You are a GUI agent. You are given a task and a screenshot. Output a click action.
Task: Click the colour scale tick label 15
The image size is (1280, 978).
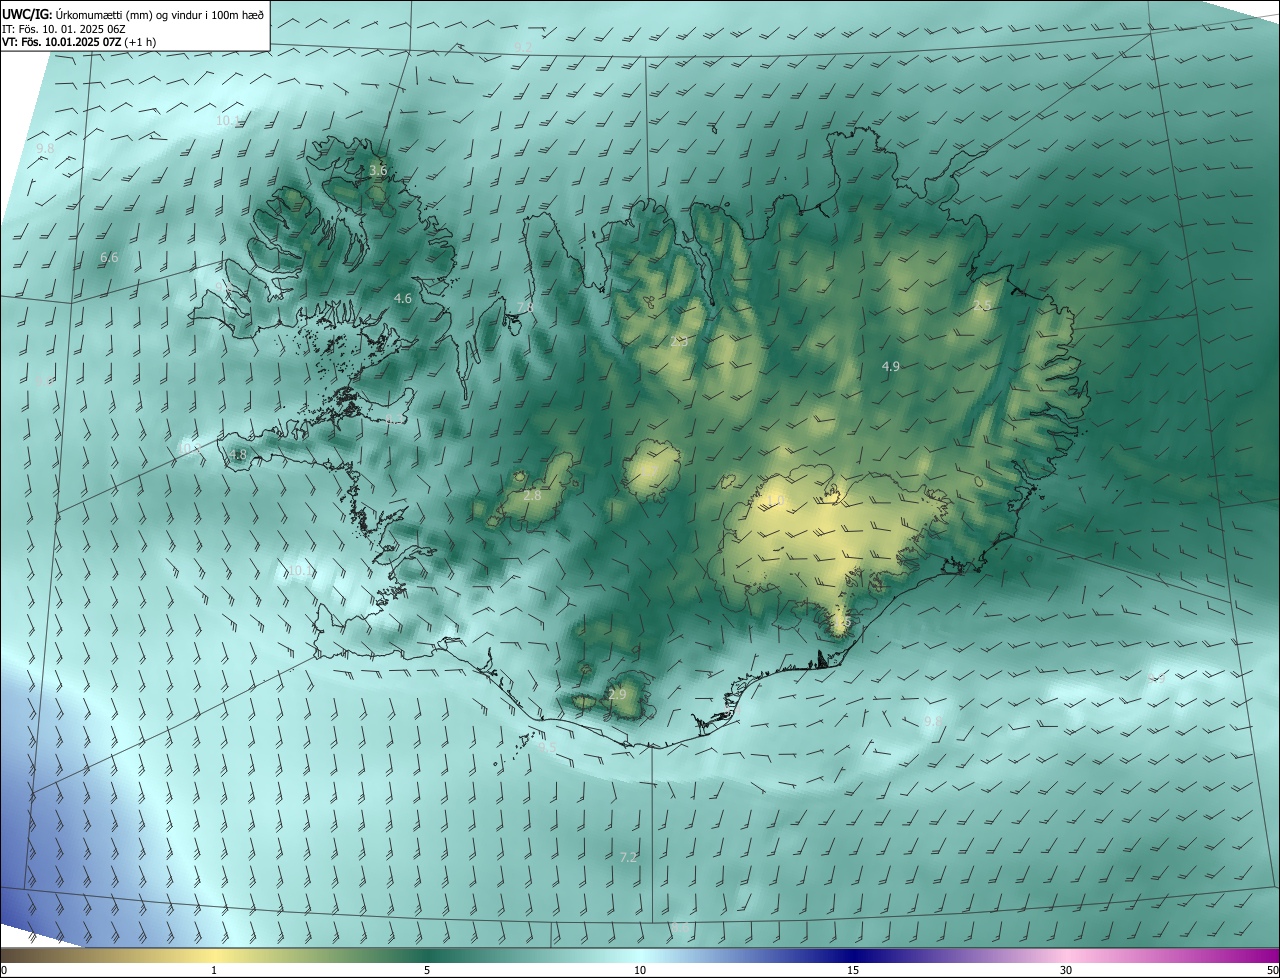853,971
